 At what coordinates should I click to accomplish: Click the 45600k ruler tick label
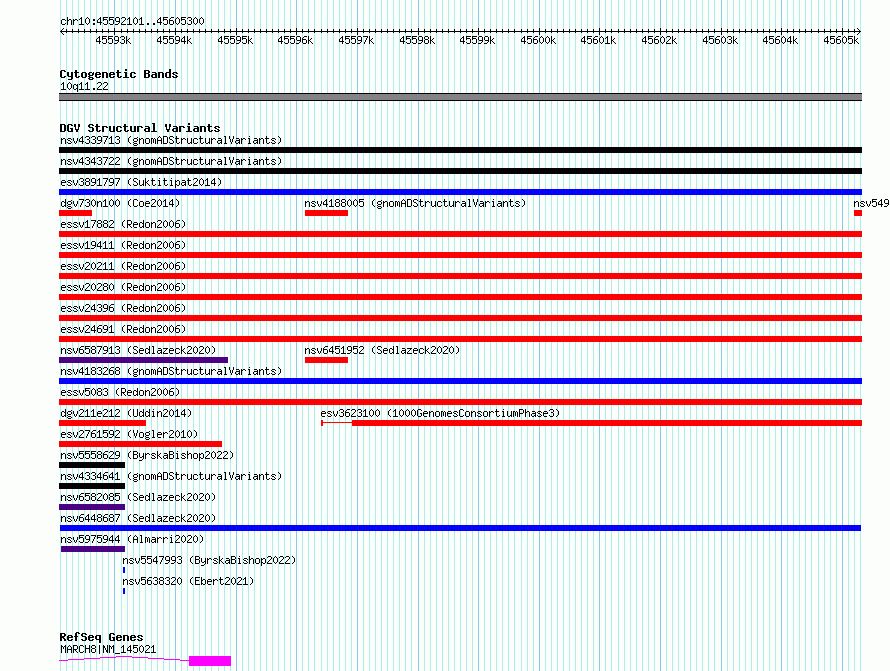538,40
